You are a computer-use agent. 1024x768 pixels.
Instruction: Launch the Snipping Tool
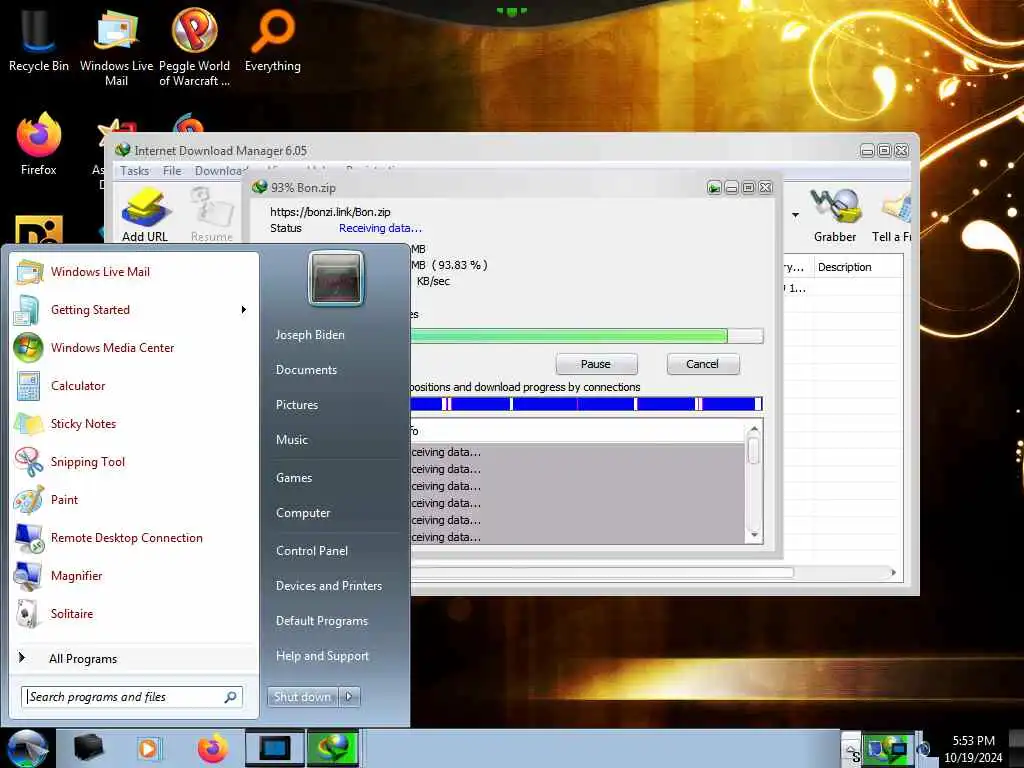pyautogui.click(x=135, y=462)
